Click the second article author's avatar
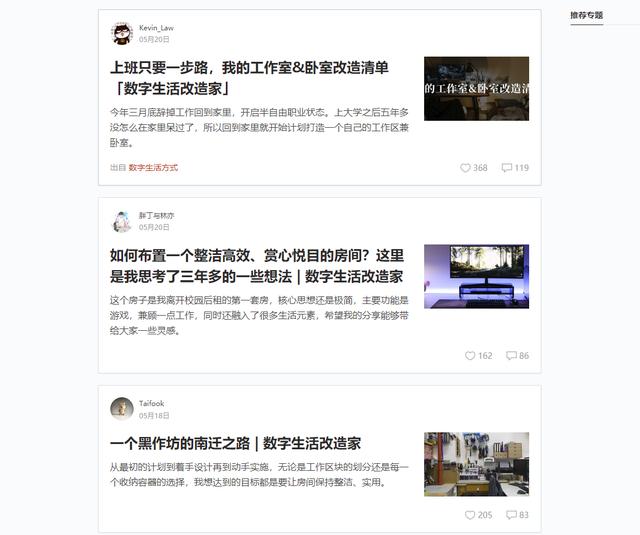 [x=122, y=221]
